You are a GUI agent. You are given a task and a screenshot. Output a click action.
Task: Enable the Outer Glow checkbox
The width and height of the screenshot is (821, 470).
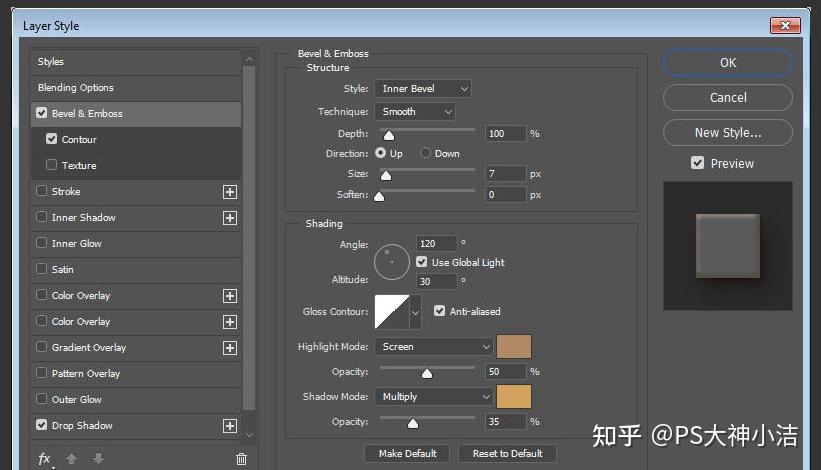(42, 399)
